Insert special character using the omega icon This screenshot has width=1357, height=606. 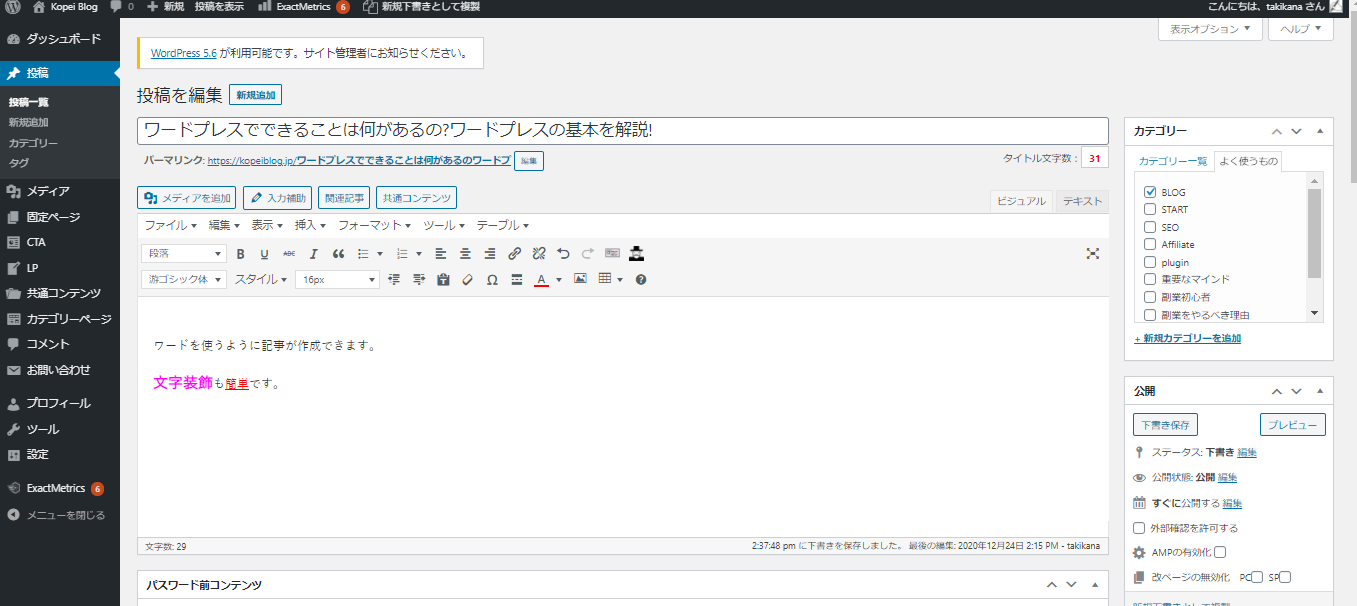[x=492, y=280]
